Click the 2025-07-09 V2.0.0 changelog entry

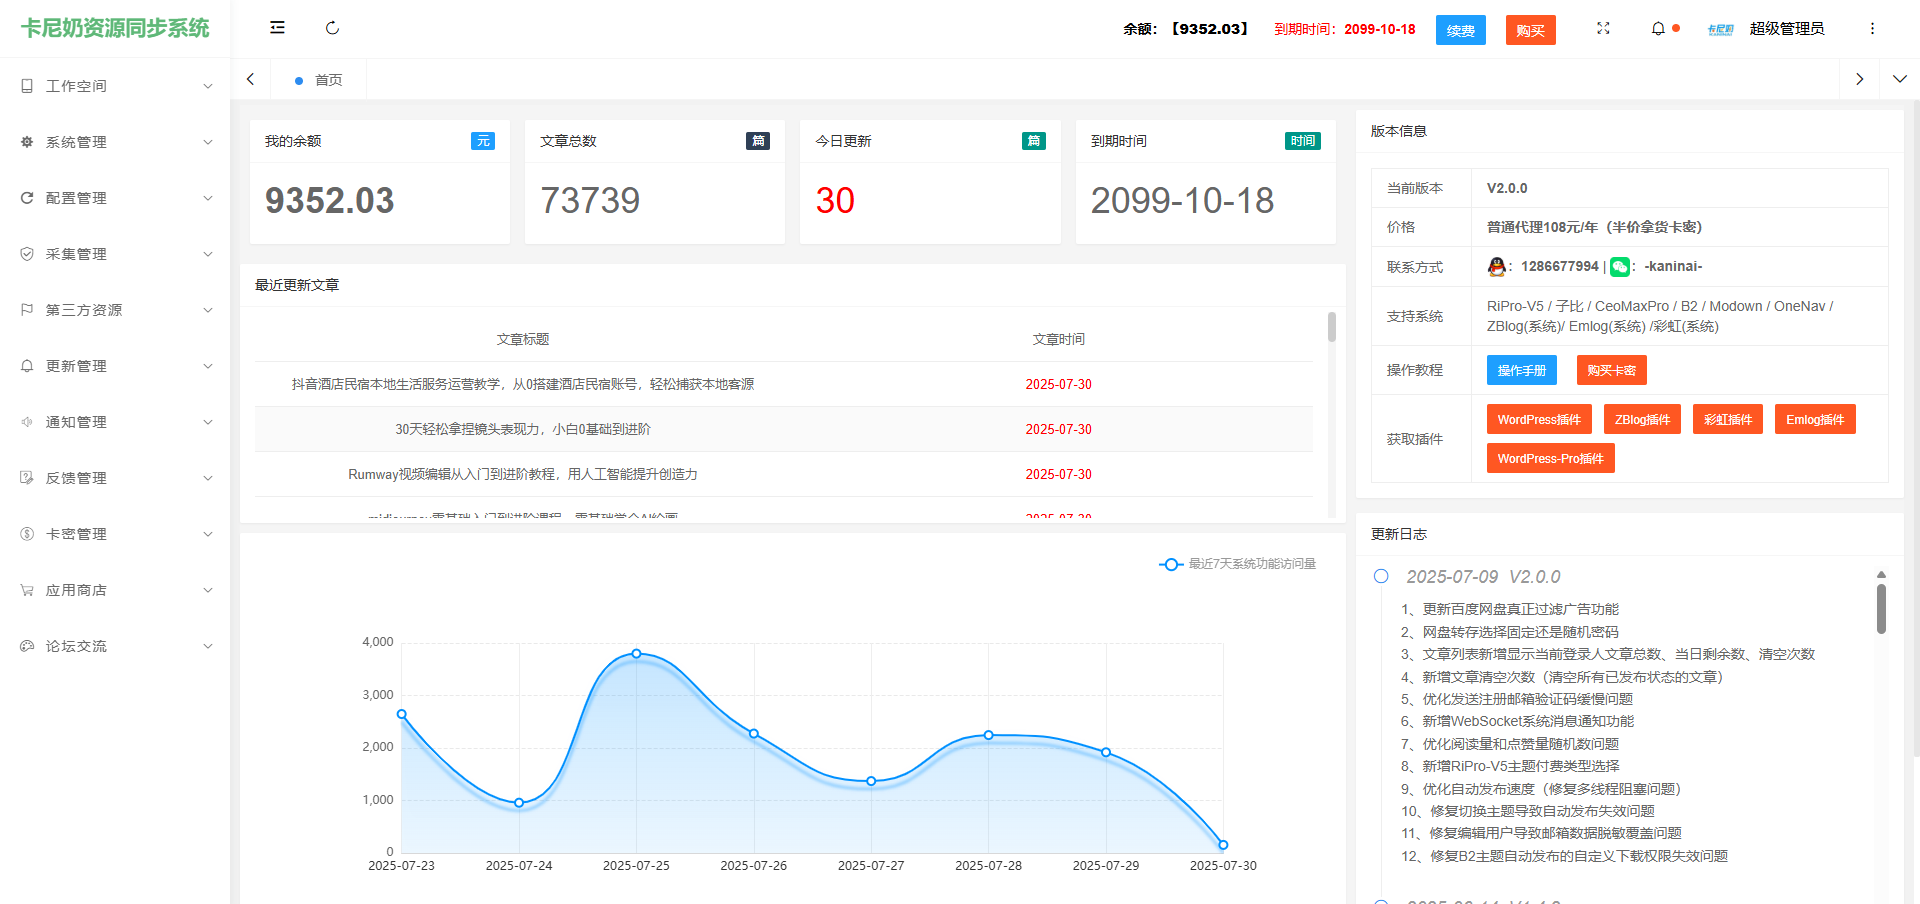tap(1483, 577)
